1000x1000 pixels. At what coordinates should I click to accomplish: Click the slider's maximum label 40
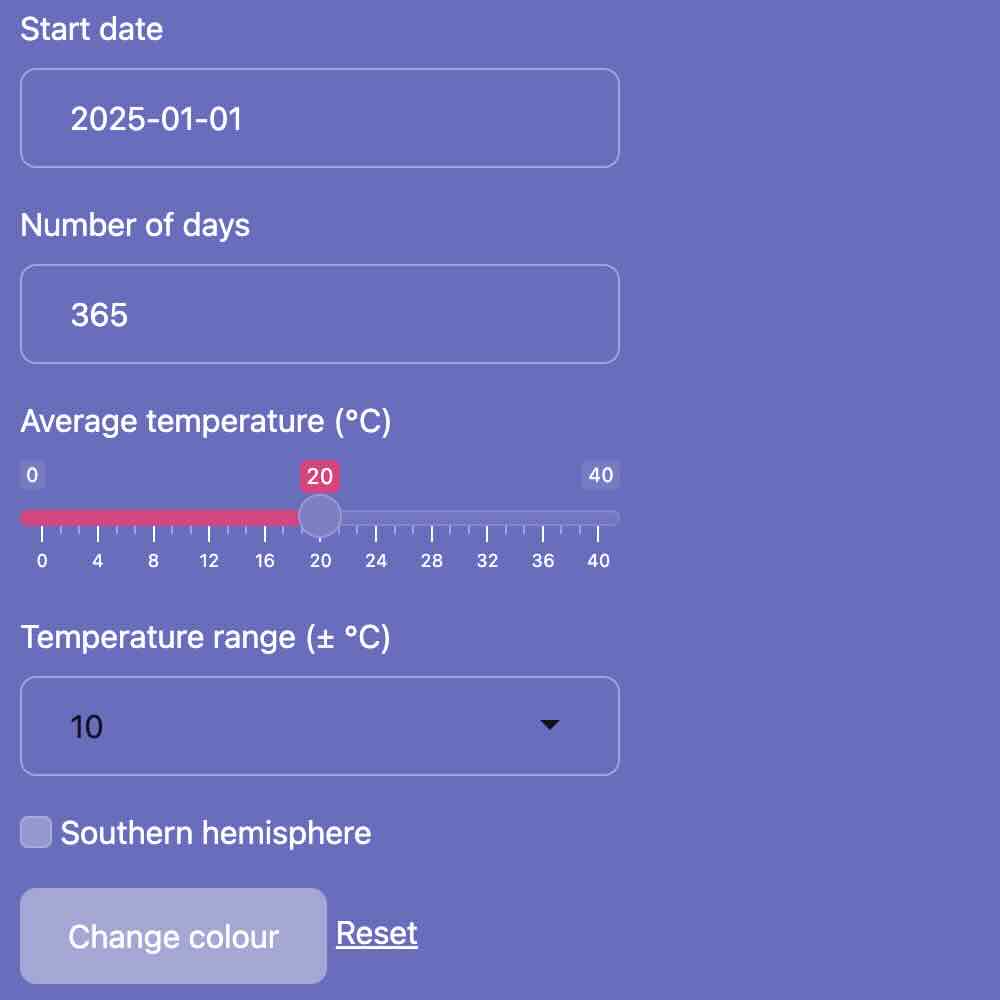coord(601,475)
